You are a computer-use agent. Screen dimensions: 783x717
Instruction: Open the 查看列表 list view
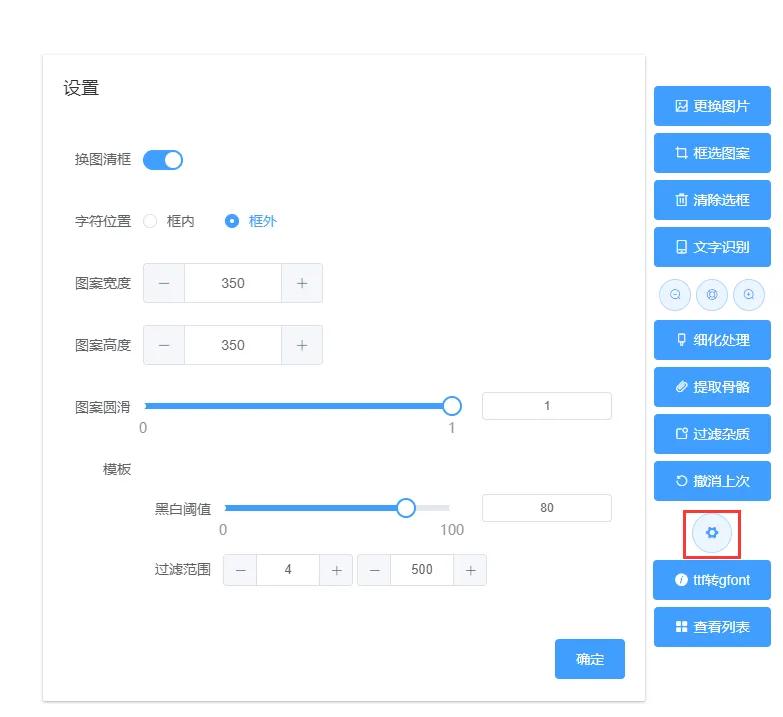point(712,627)
